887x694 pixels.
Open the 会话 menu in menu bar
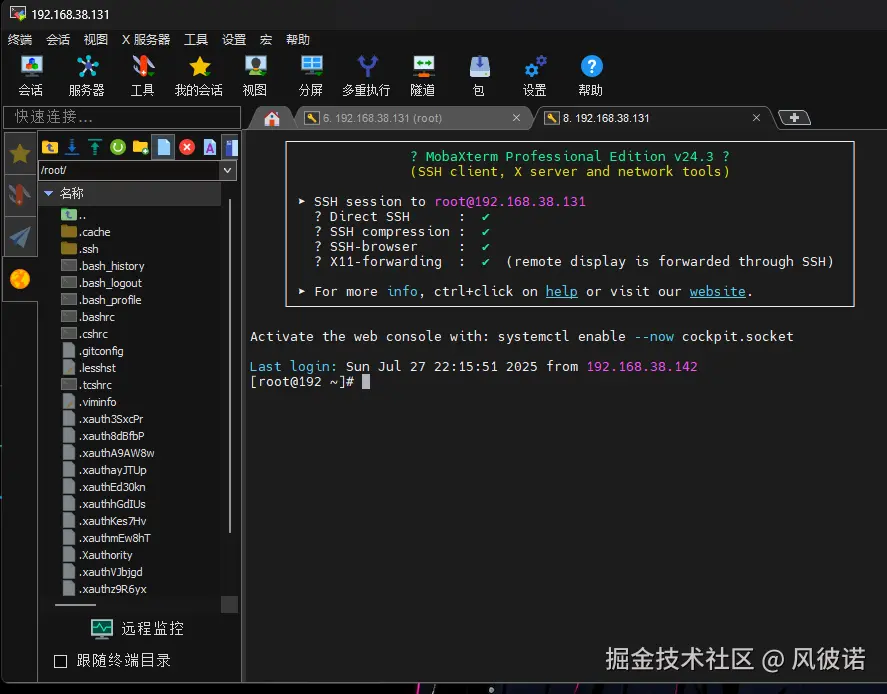(58, 40)
